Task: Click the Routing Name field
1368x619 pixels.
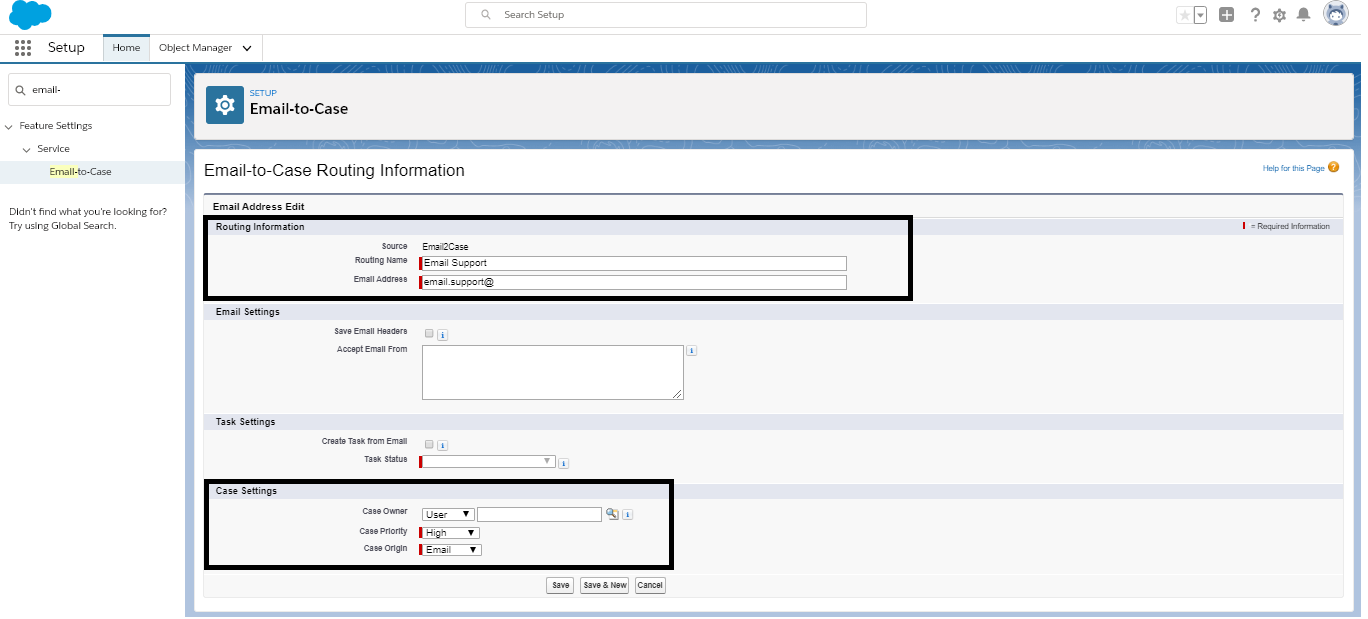Action: tap(634, 263)
